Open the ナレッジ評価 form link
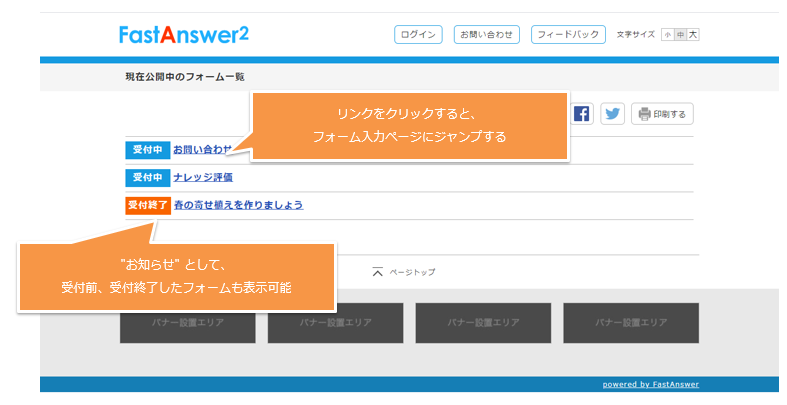This screenshot has height=405, width=787. [203, 177]
